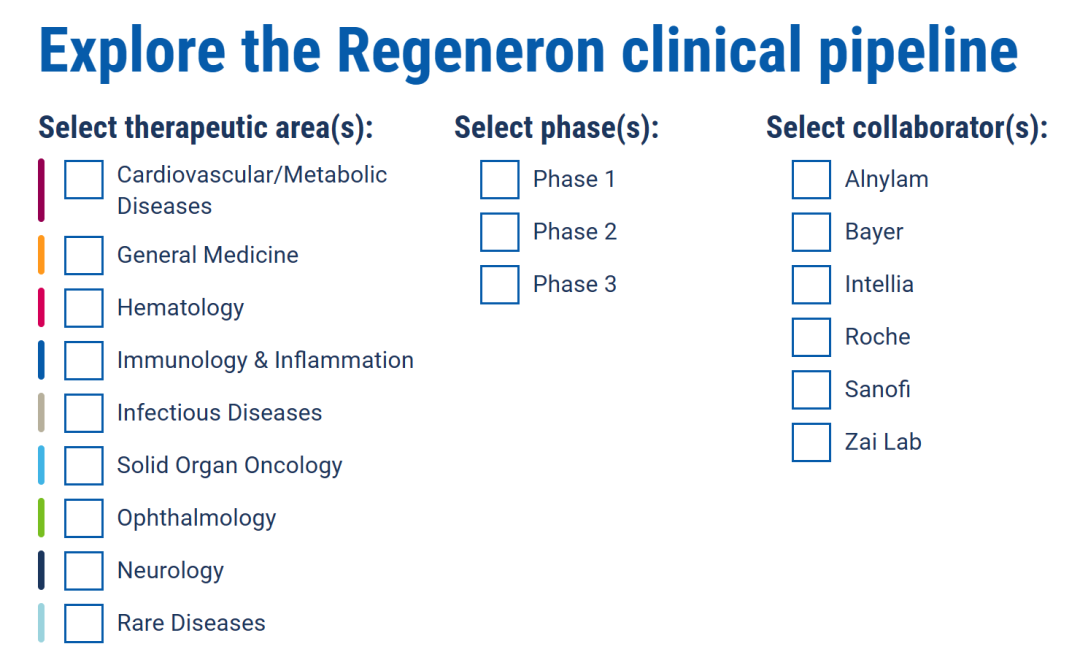
Task: Enable the Hematology filter checkbox
Action: click(x=84, y=308)
